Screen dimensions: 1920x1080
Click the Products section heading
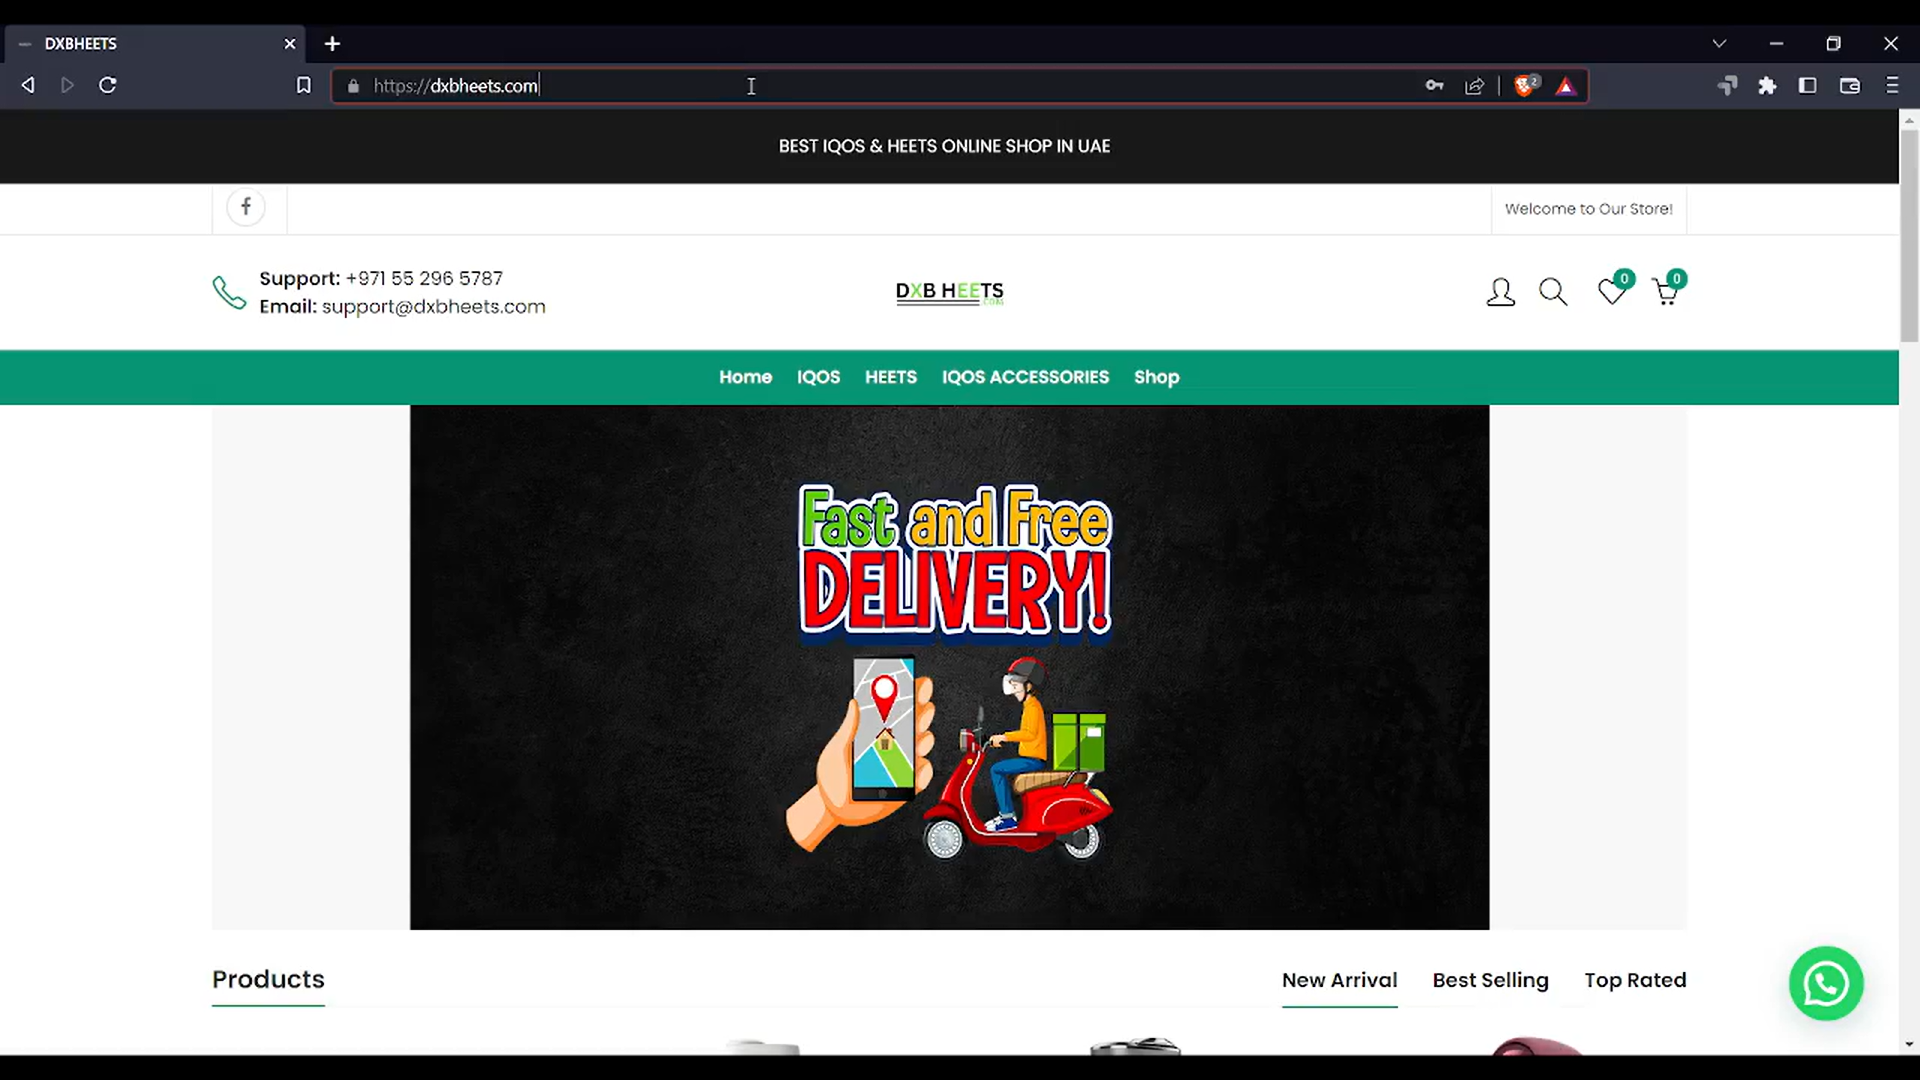coord(268,979)
